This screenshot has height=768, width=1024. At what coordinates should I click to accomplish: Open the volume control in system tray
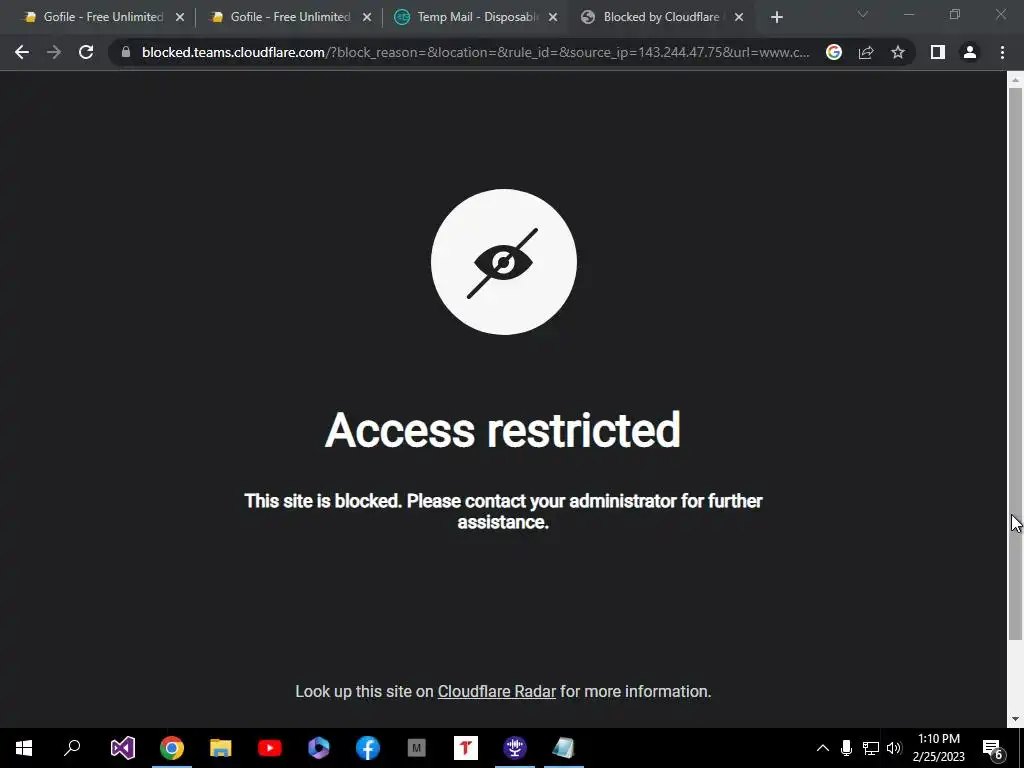point(894,748)
